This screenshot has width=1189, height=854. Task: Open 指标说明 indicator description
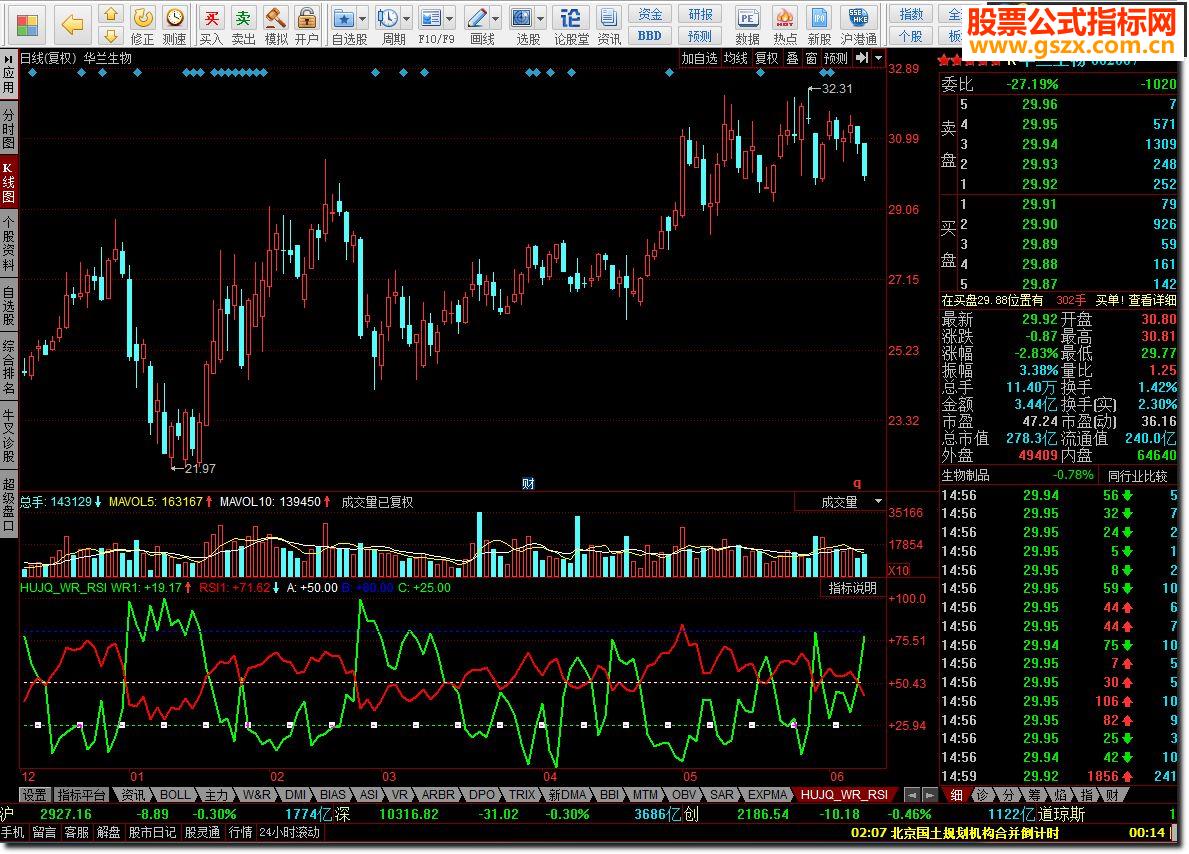coord(852,588)
